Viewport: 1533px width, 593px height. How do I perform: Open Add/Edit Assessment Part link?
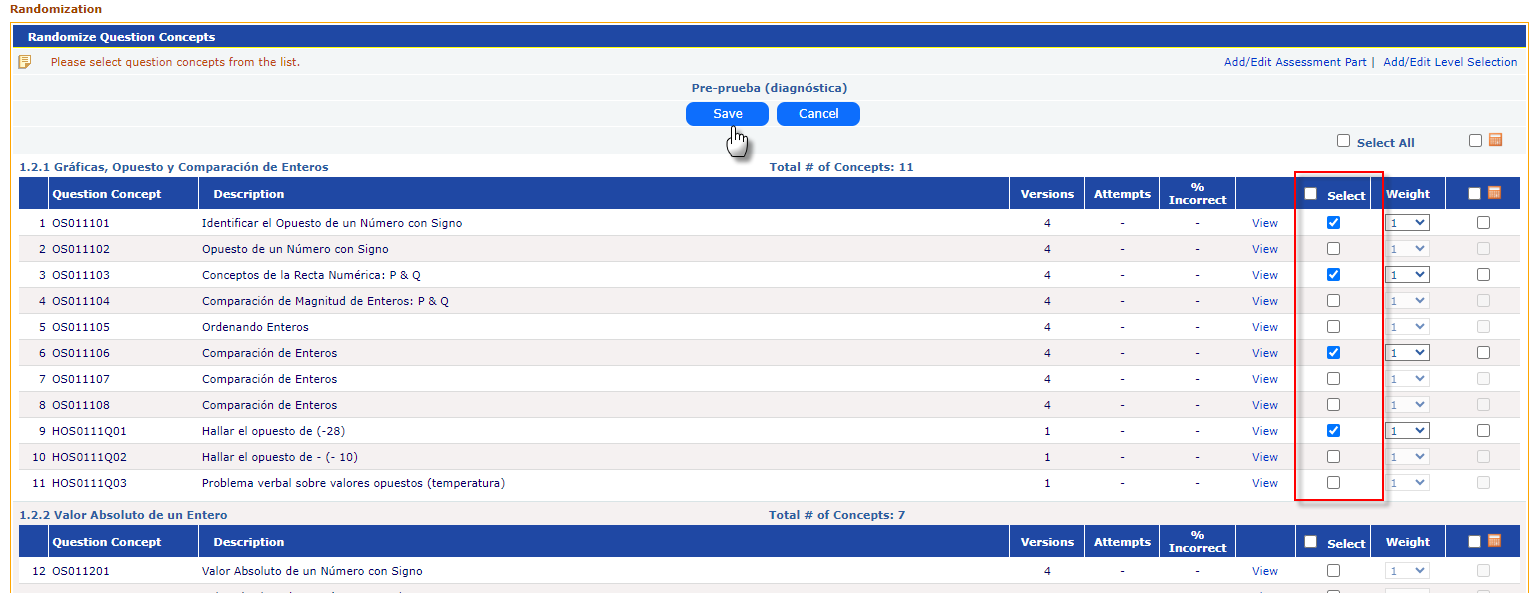point(1294,62)
